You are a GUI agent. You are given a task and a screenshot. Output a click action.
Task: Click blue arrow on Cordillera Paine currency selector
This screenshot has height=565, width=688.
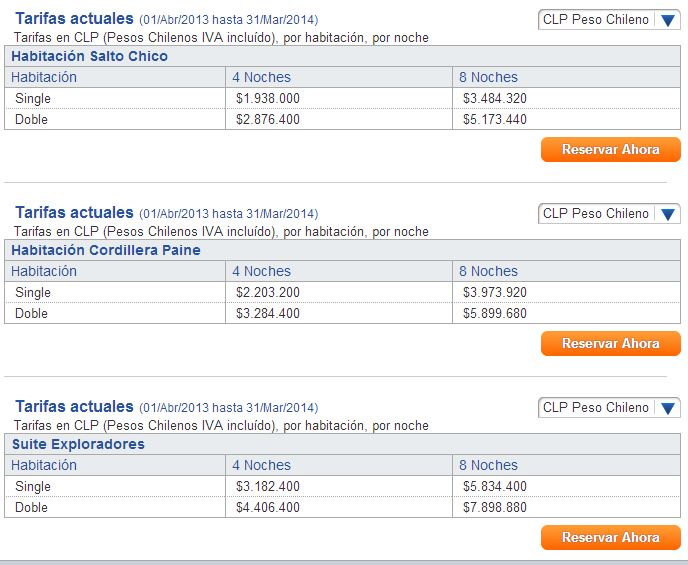coord(668,215)
